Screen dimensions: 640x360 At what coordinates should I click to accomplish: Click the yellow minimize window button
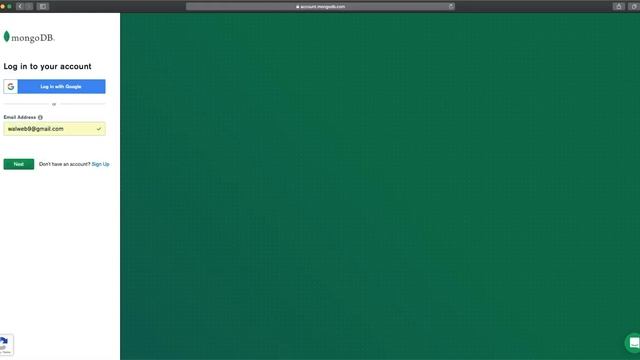(2, 6)
